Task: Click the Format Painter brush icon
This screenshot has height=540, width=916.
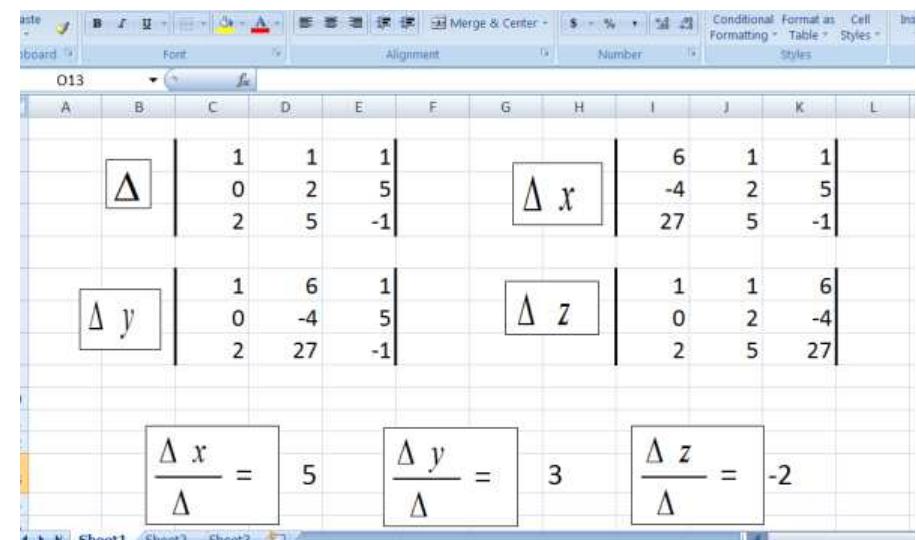Action: click(63, 27)
